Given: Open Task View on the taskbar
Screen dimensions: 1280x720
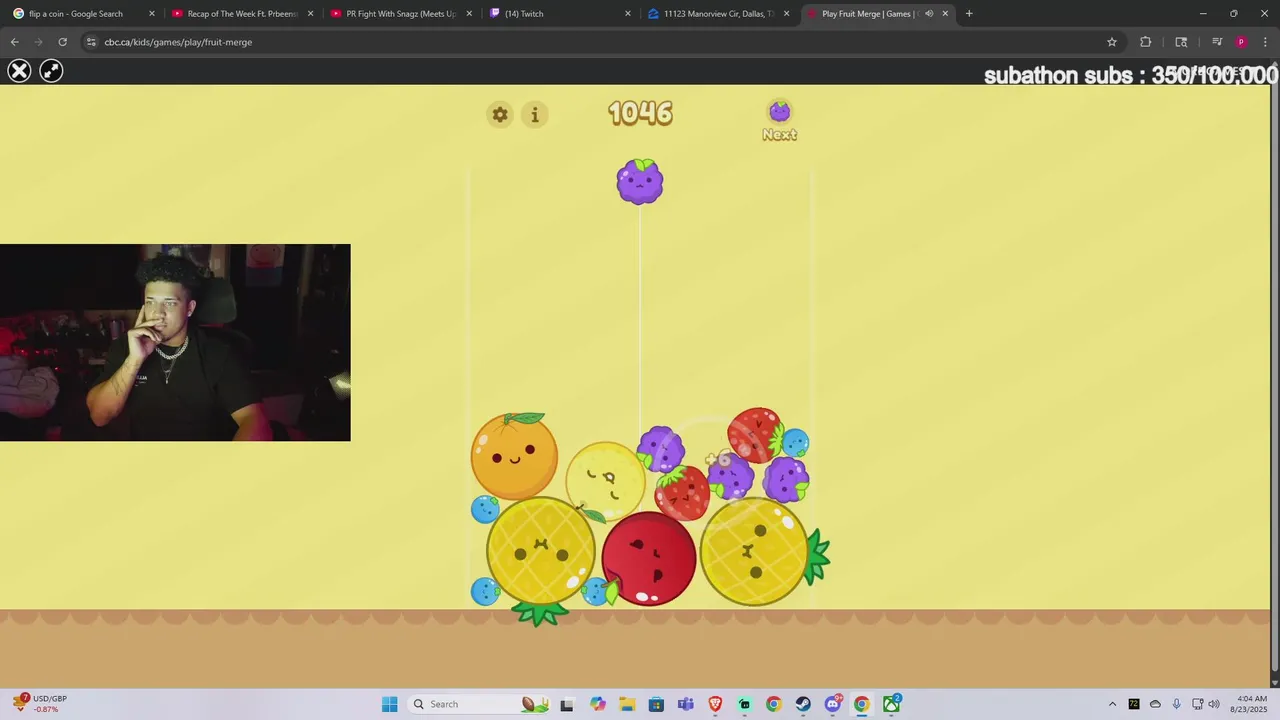Looking at the screenshot, I should pos(567,704).
